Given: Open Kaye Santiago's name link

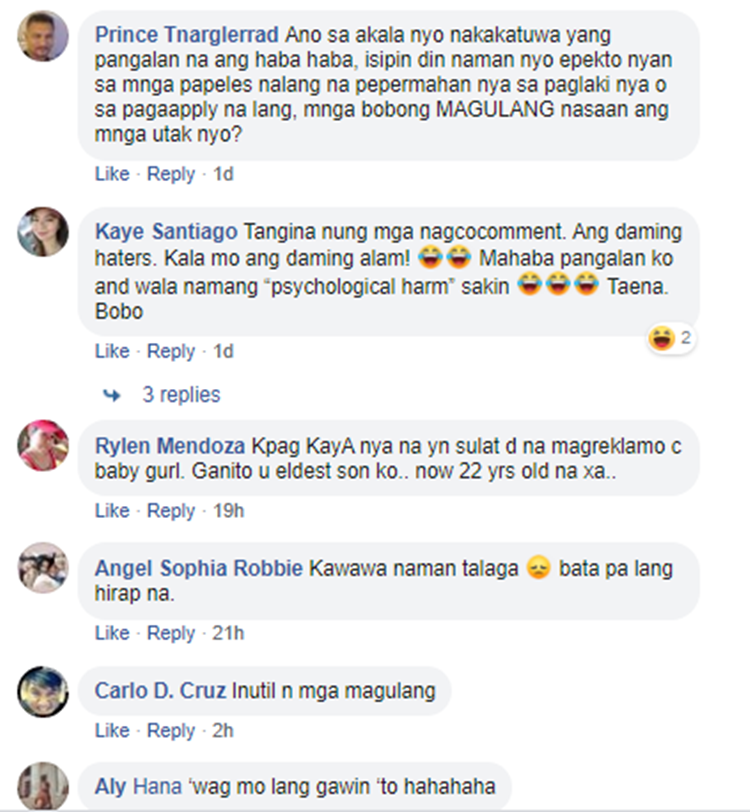Looking at the screenshot, I should 166,231.
